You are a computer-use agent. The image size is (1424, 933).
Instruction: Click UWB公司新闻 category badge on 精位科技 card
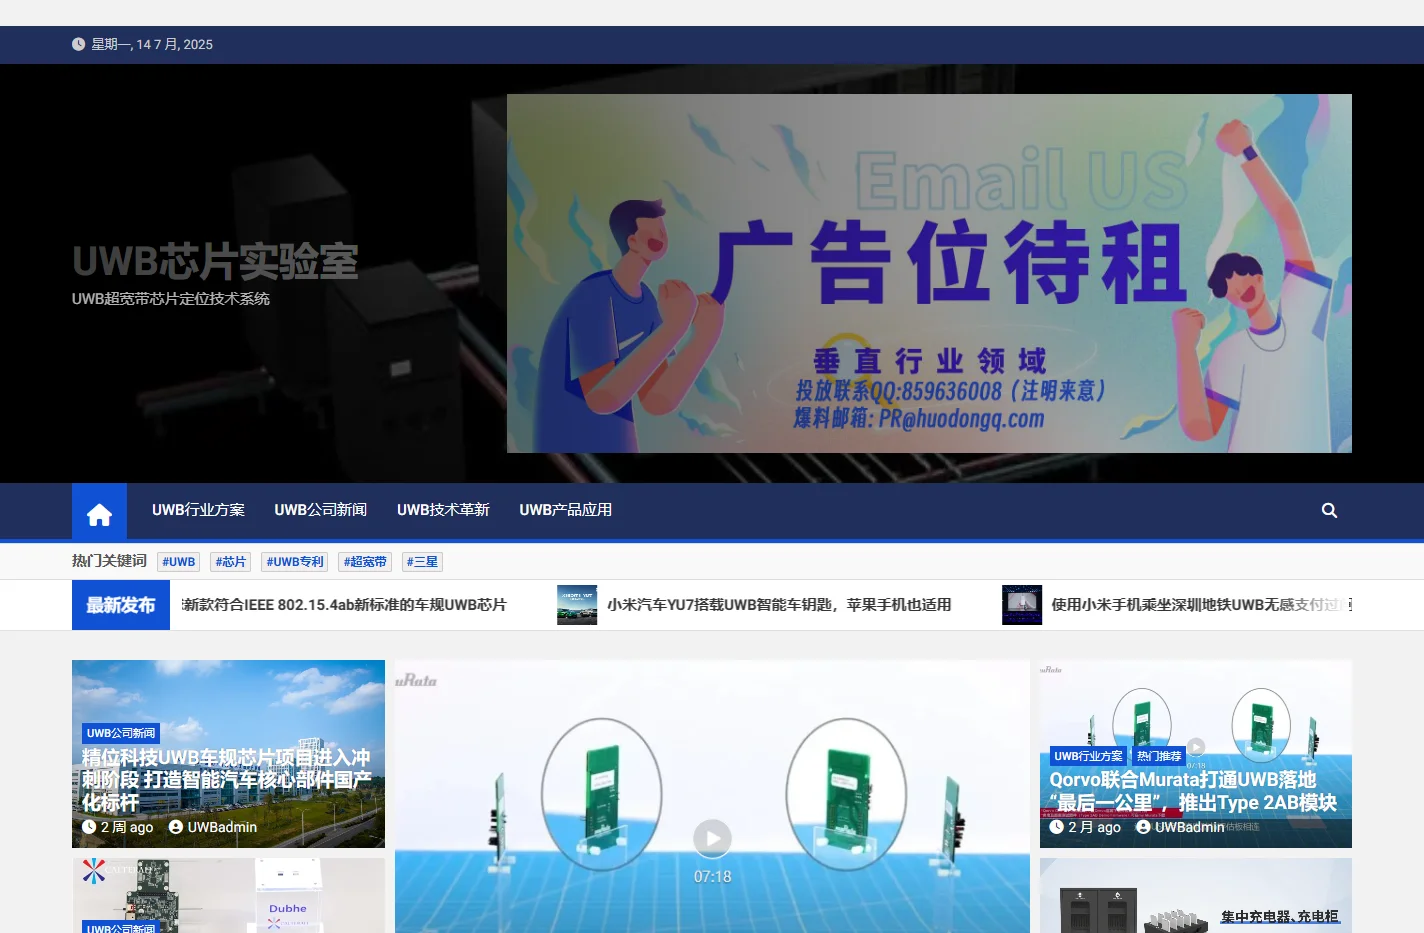click(x=121, y=733)
